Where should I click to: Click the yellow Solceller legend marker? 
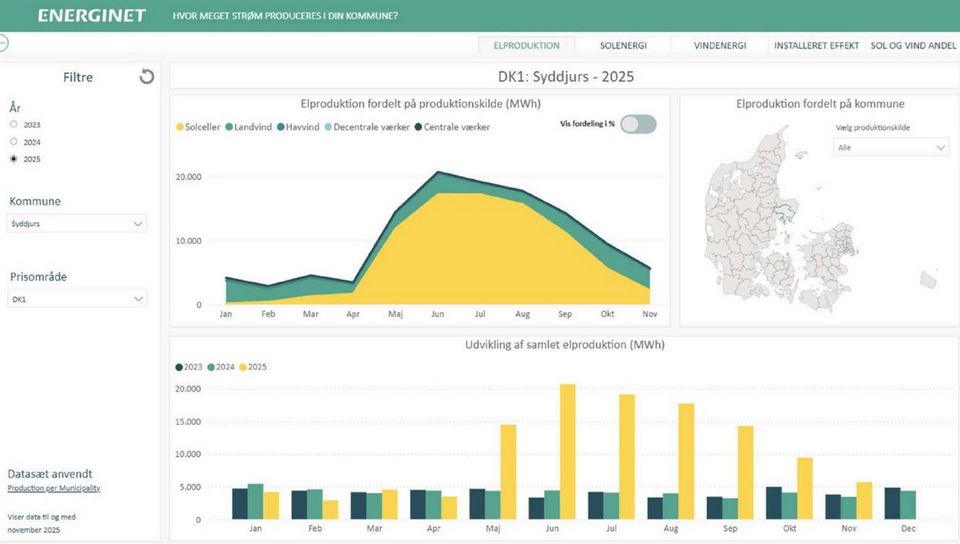[180, 127]
